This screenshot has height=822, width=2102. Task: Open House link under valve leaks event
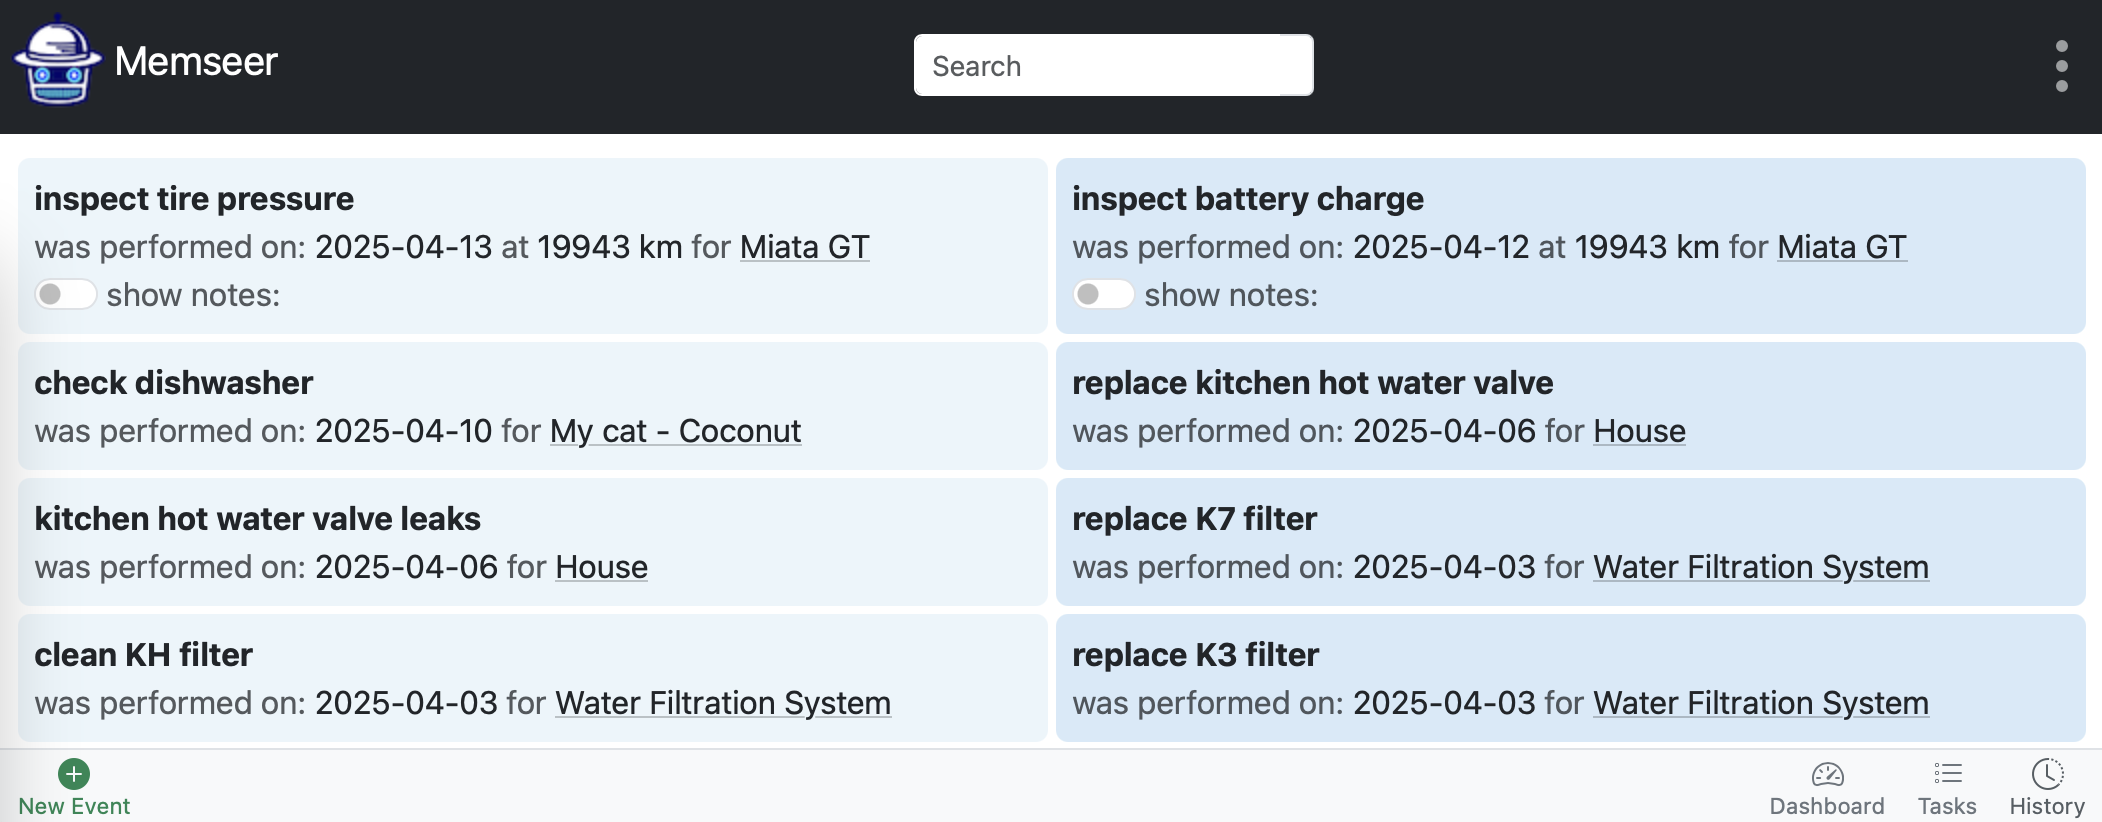coord(601,567)
